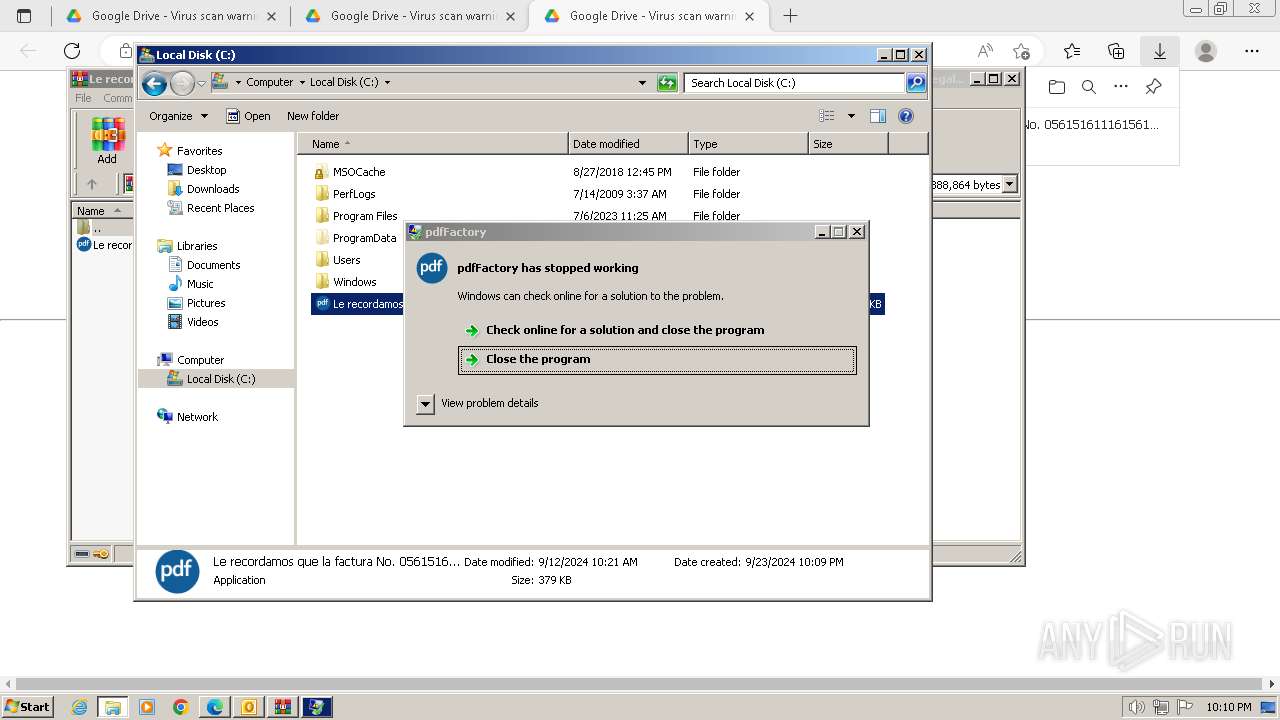Image resolution: width=1280 pixels, height=720 pixels.
Task: Open Edge Collections icon
Action: point(1116,51)
